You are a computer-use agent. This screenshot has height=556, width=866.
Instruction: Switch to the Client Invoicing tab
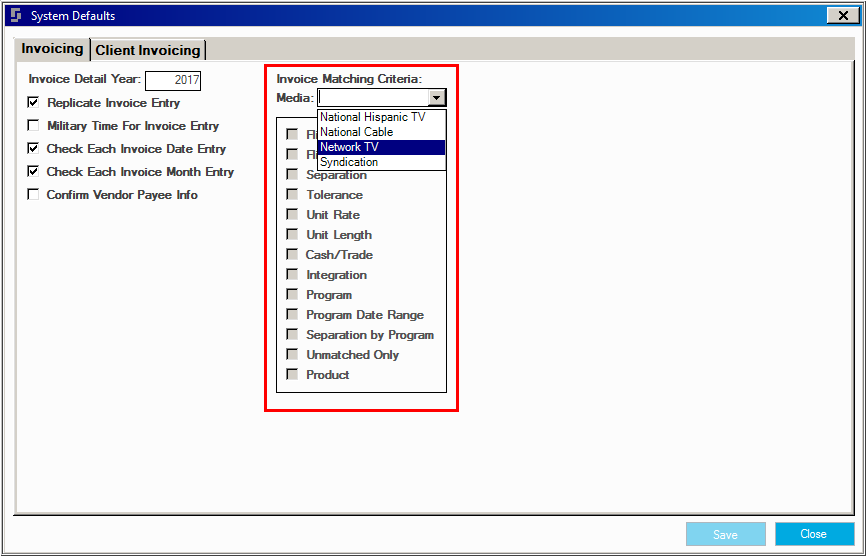(x=148, y=50)
